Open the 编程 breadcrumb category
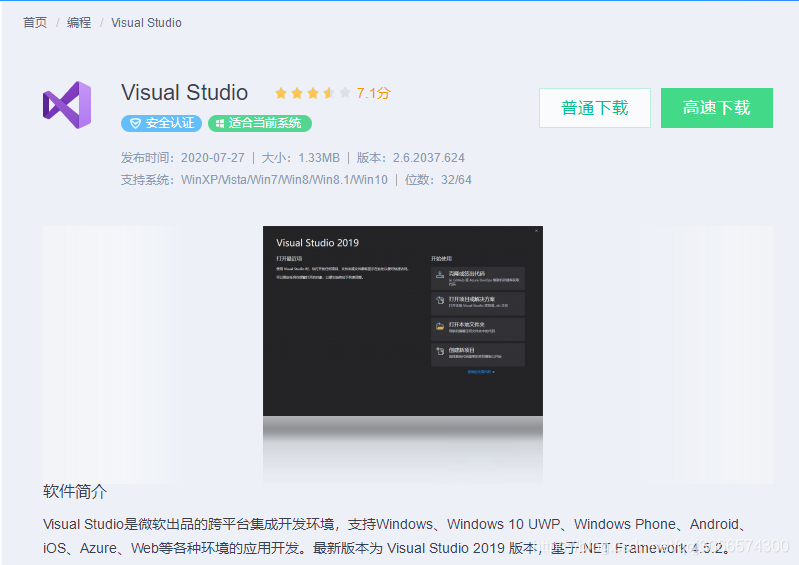799x565 pixels. click(79, 23)
